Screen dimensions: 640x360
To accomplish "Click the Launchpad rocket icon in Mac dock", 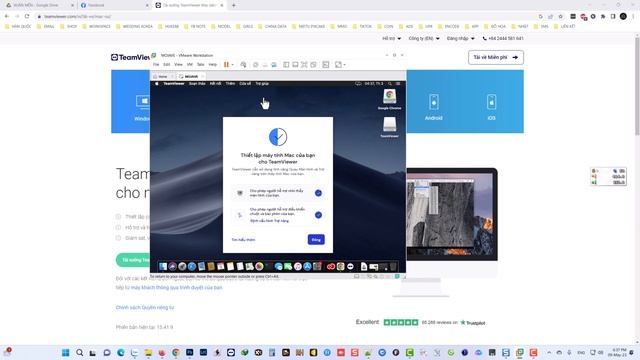I will (182, 267).
